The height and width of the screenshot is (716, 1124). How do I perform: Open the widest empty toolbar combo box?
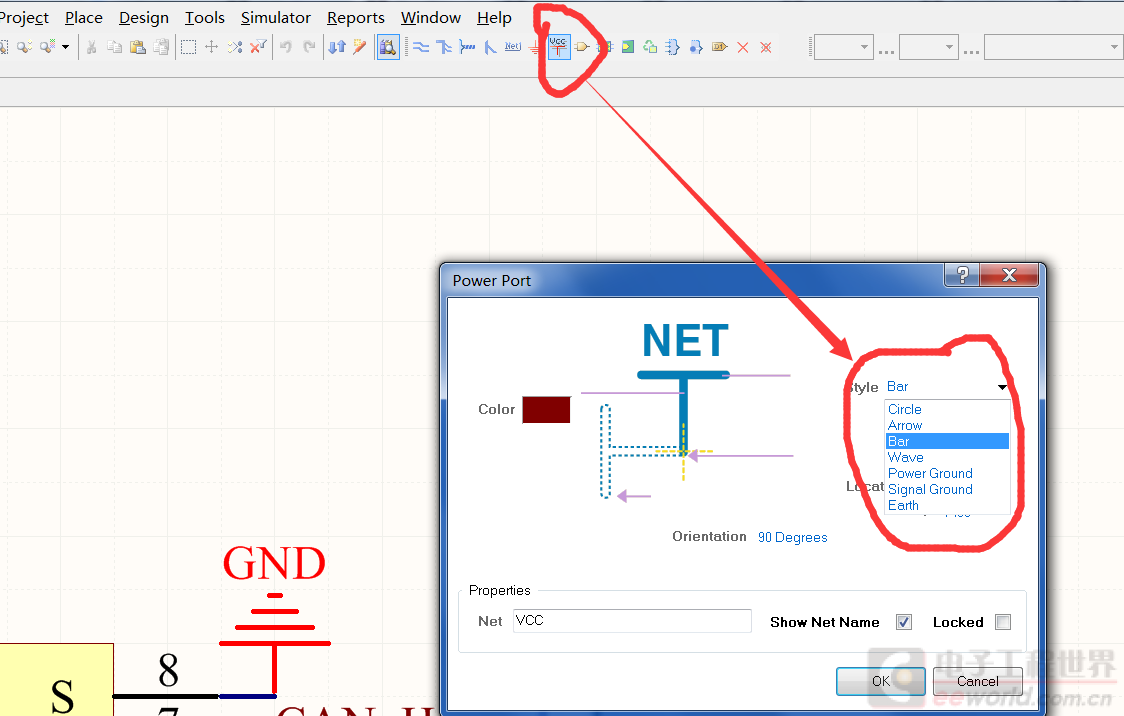(x=1052, y=47)
